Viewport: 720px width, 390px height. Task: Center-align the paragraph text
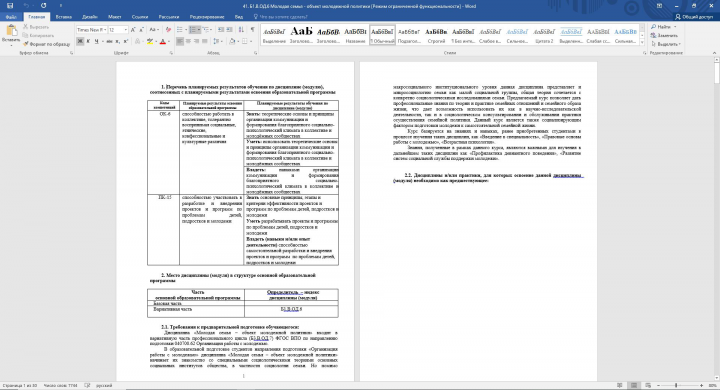point(188,41)
